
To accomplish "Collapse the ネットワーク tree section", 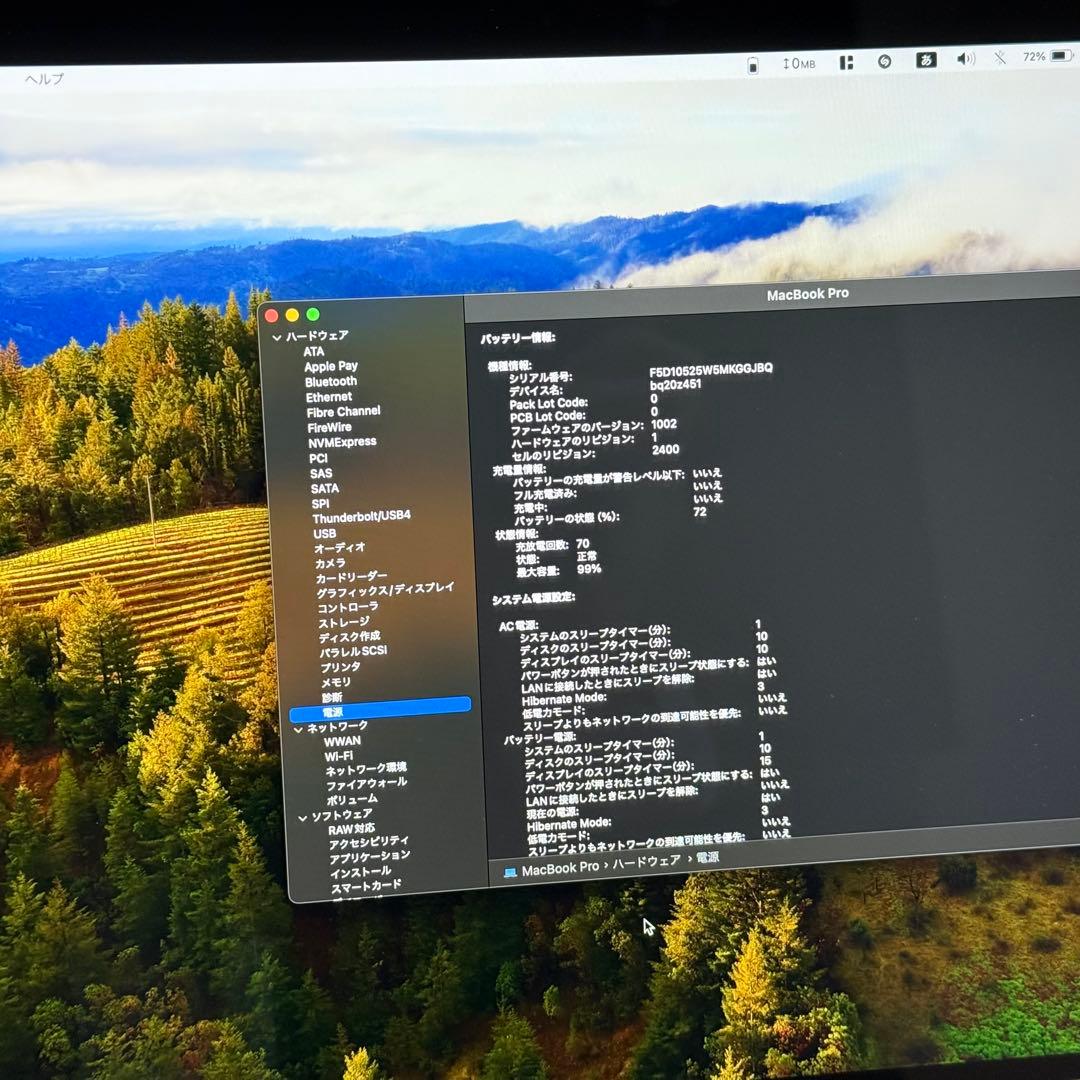I will click(x=298, y=729).
